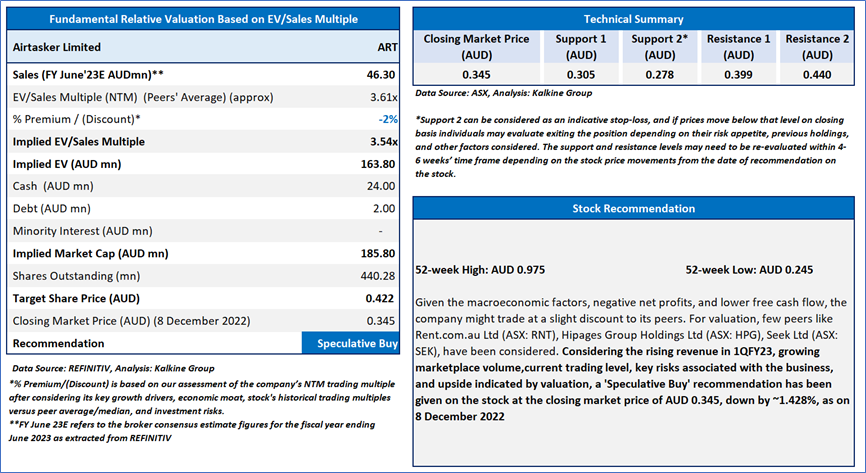Click the '52-week High: AUD 0.975' text
The image size is (866, 473).
pos(480,270)
